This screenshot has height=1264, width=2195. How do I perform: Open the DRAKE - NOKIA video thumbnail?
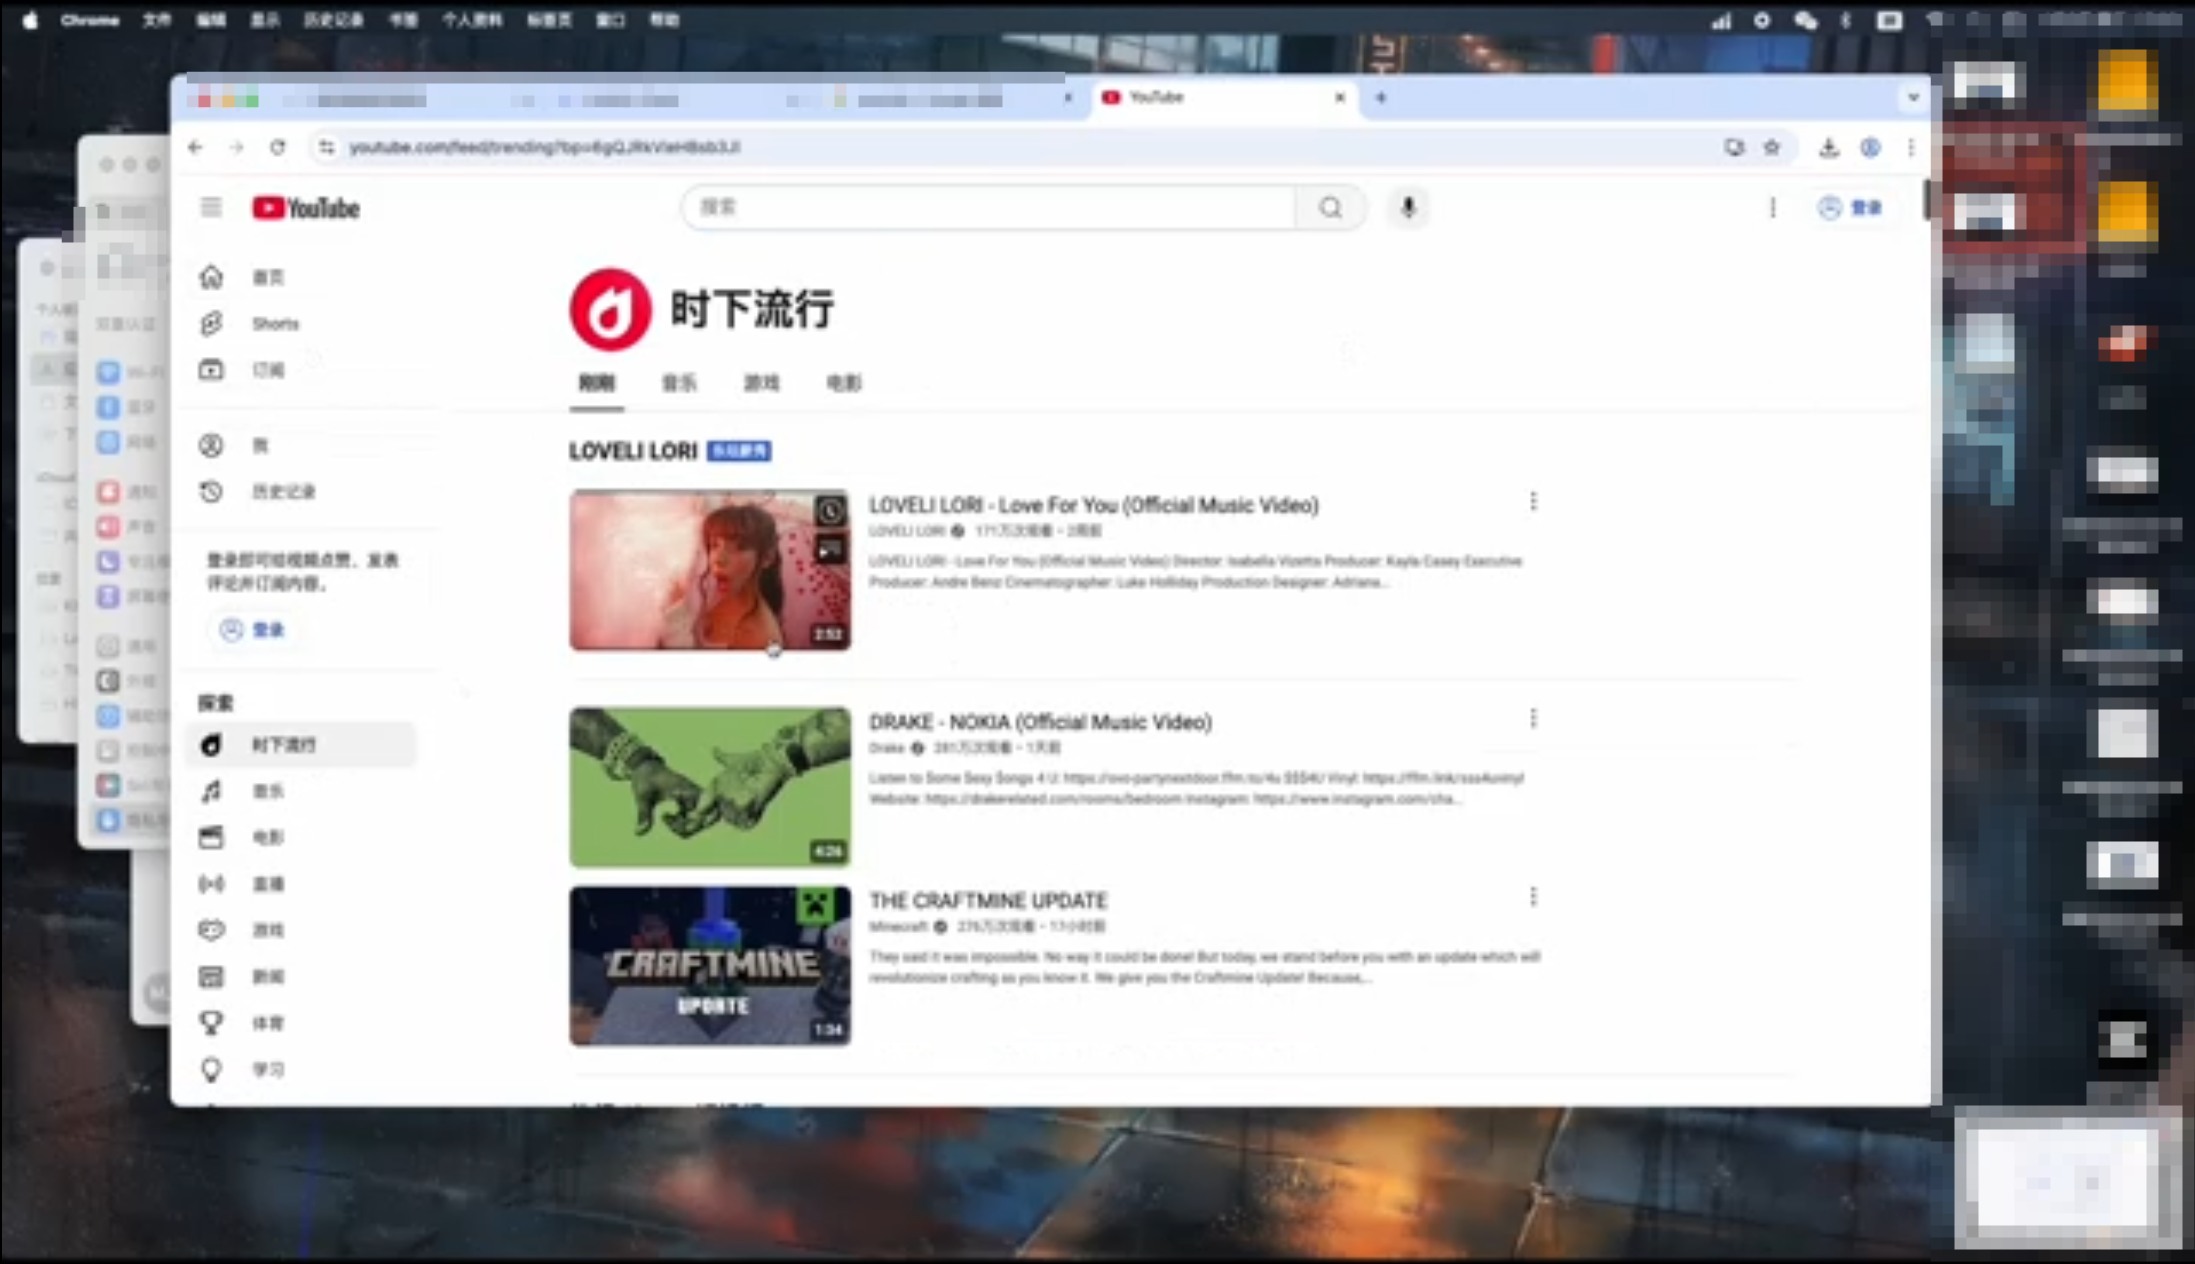pyautogui.click(x=710, y=787)
